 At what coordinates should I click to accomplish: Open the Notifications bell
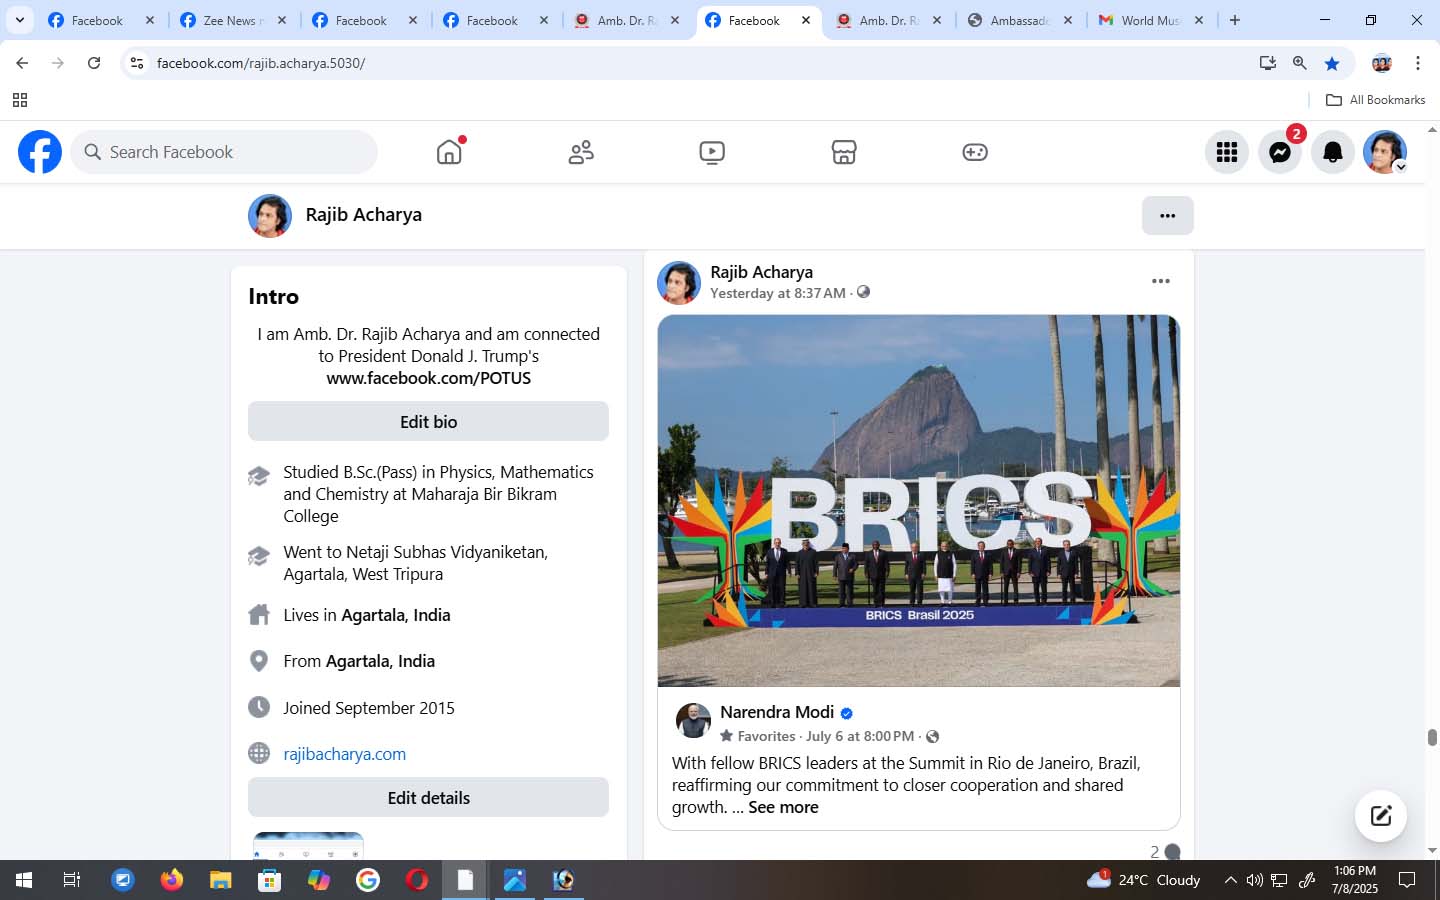pos(1333,152)
